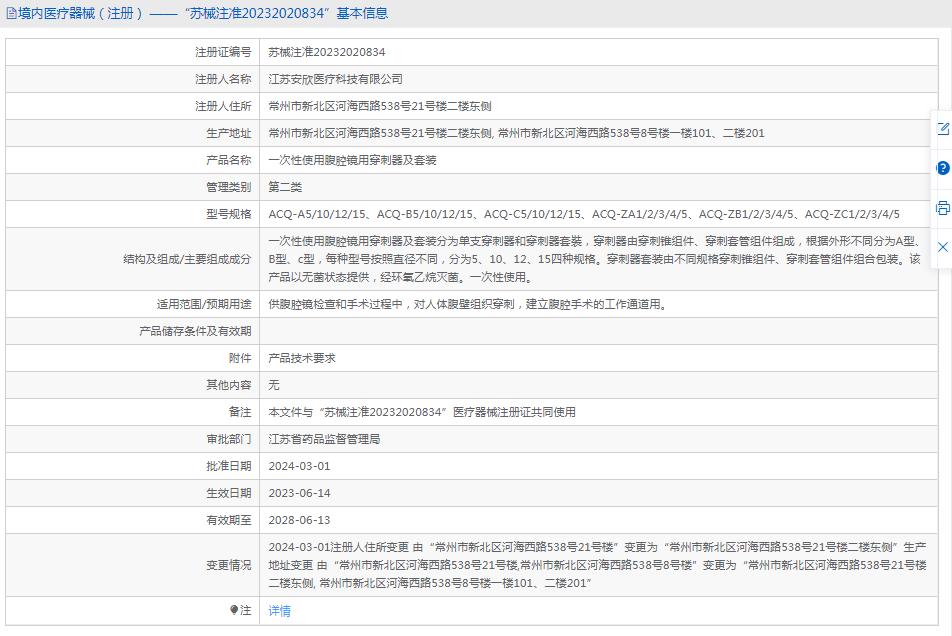Screen dimensions: 952x636
Task: Open the 详情 link
Action: (x=279, y=611)
